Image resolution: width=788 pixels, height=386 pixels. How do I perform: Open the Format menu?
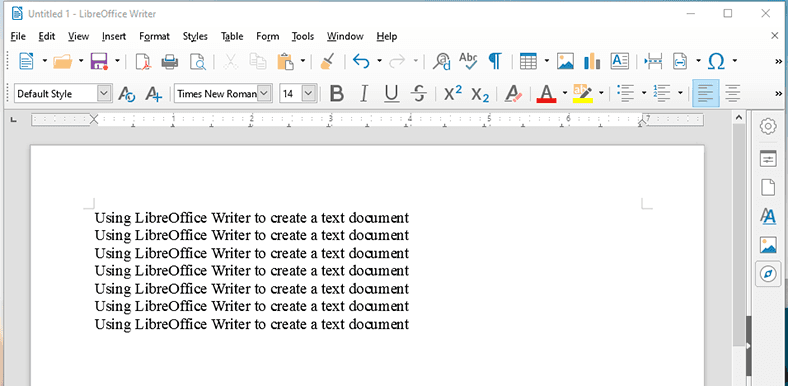(154, 36)
